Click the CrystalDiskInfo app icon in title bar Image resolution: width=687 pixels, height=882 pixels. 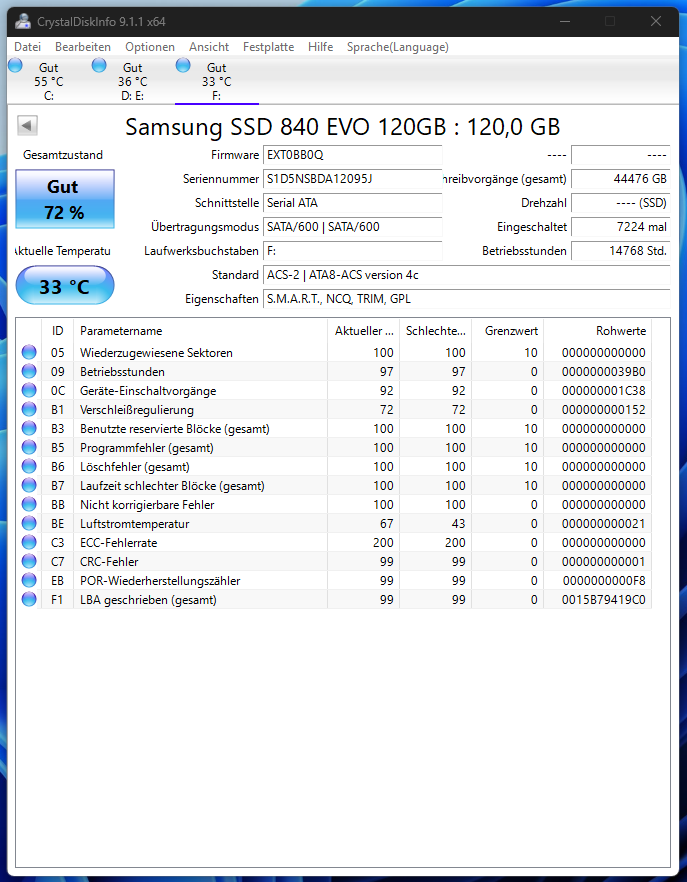[23, 22]
